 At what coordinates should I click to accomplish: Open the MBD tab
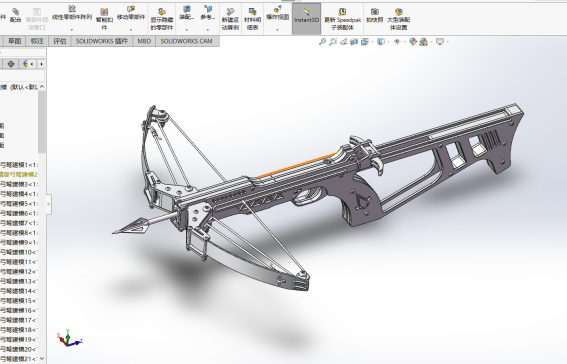[x=144, y=41]
